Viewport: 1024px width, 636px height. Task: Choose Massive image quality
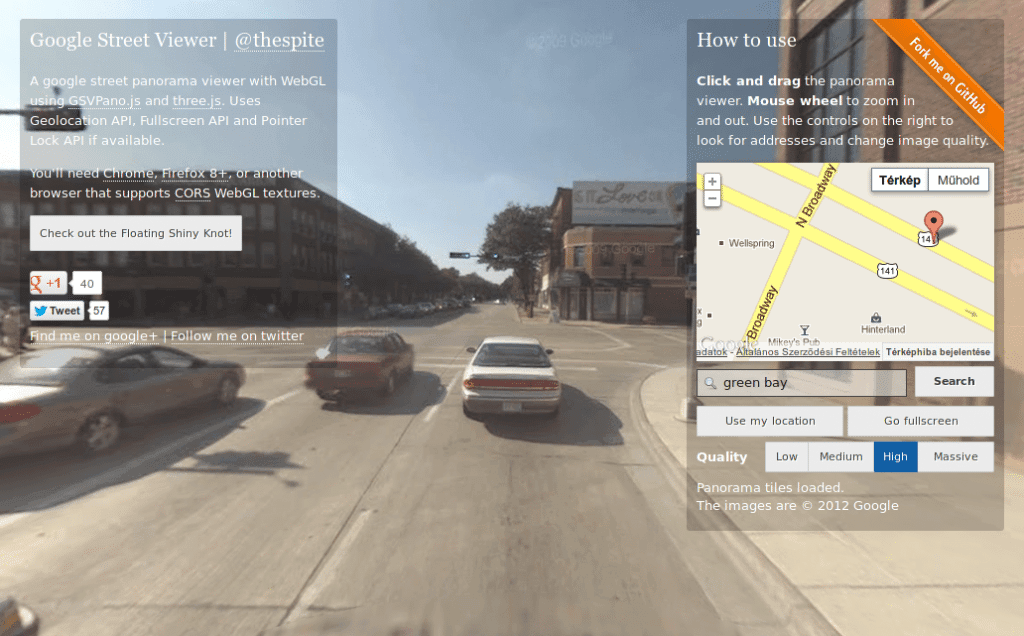click(955, 457)
